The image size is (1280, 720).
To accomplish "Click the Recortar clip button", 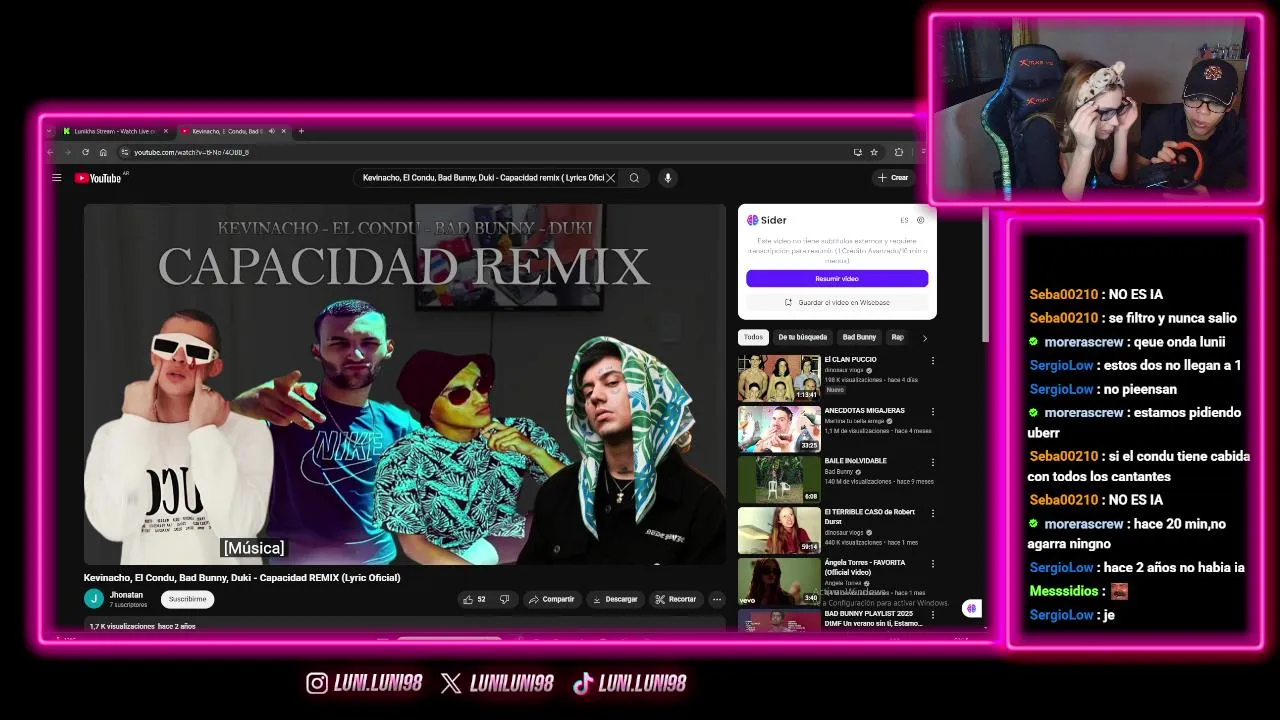I will [676, 599].
